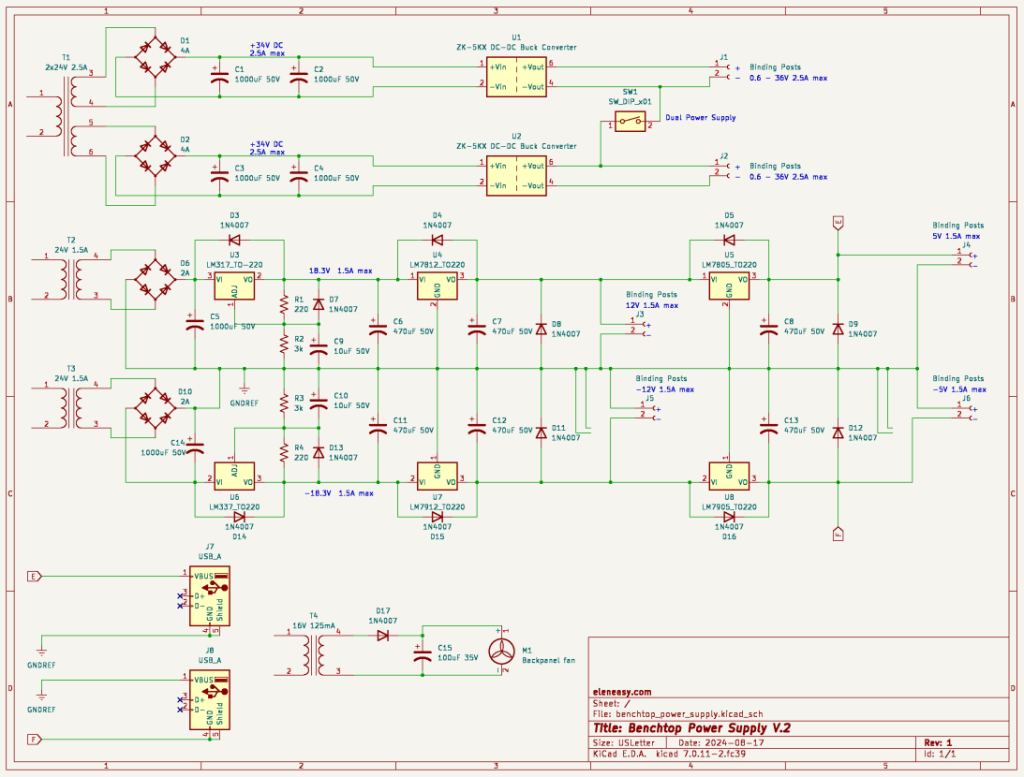Select the D17 1N4007 diode symbol
This screenshot has height=777, width=1024.
pyautogui.click(x=381, y=633)
